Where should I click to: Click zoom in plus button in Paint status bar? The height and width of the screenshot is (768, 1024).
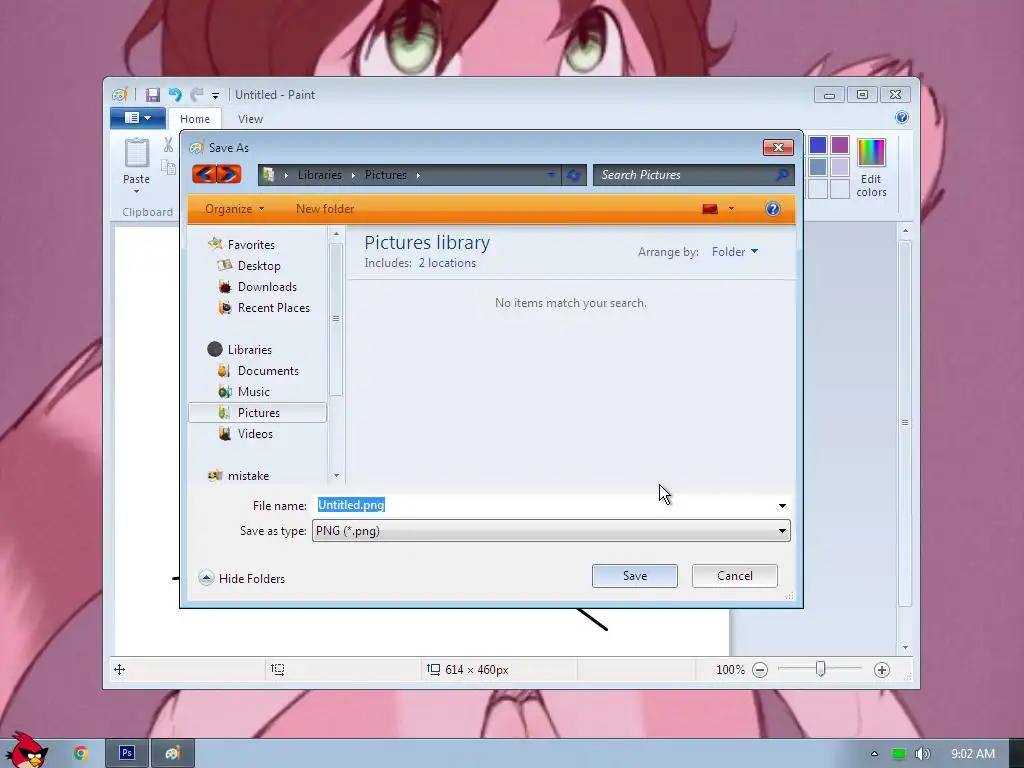[882, 670]
